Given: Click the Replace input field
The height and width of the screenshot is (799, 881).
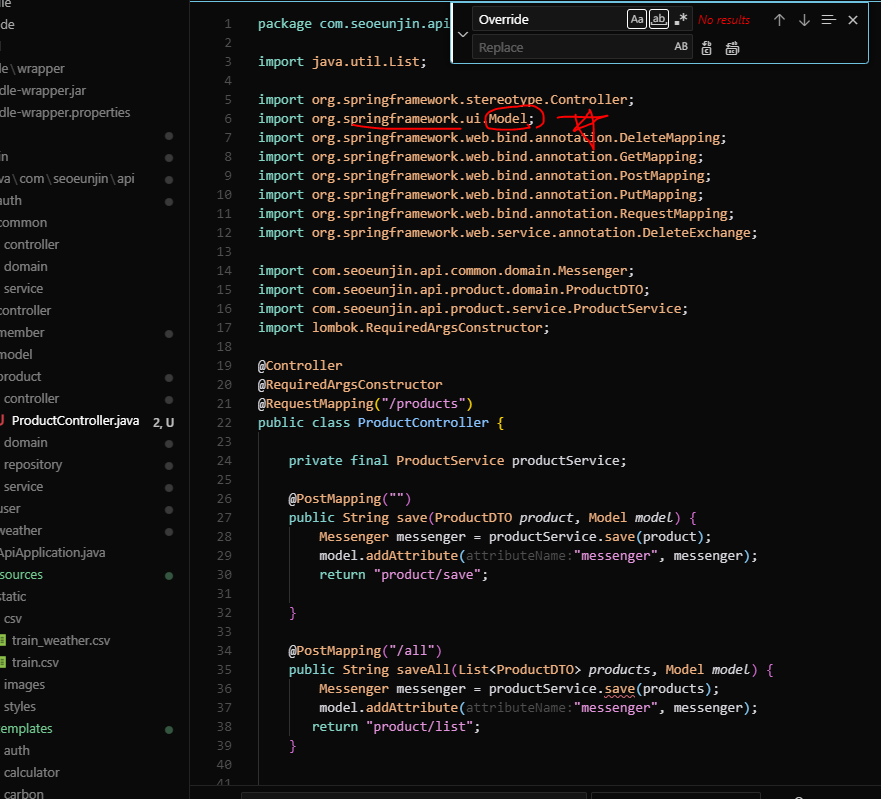Looking at the screenshot, I should tap(572, 47).
